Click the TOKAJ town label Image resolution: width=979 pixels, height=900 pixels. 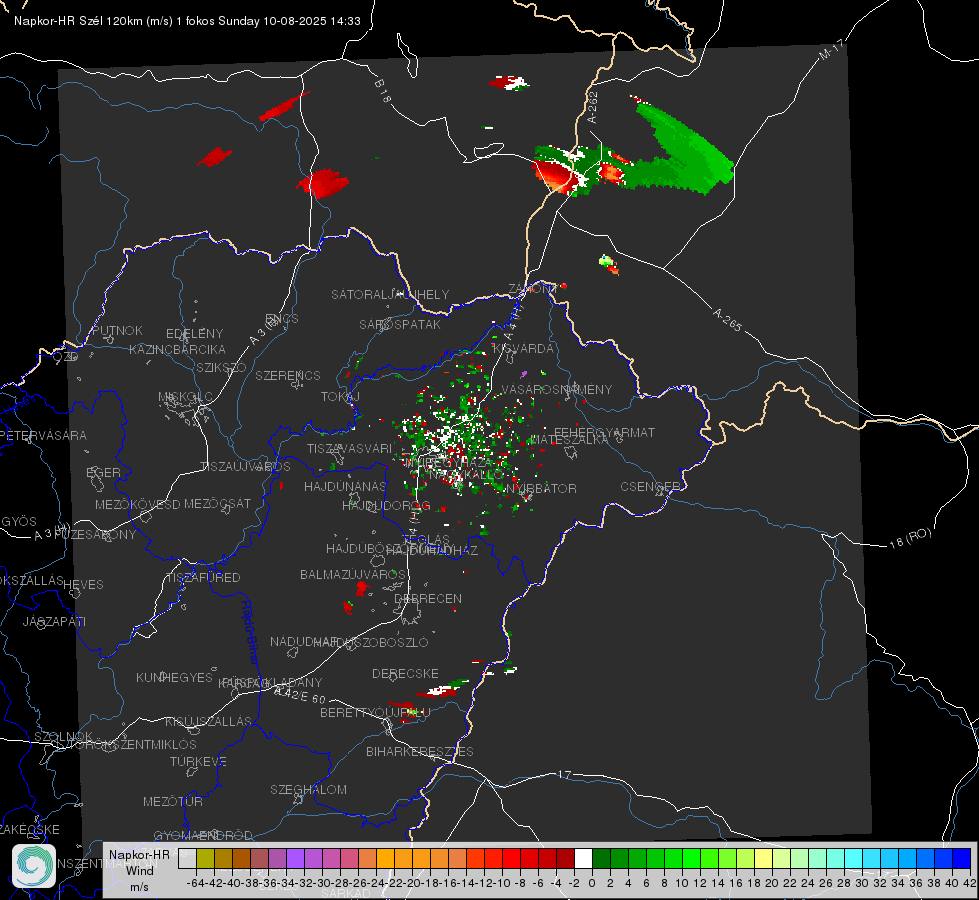(340, 397)
